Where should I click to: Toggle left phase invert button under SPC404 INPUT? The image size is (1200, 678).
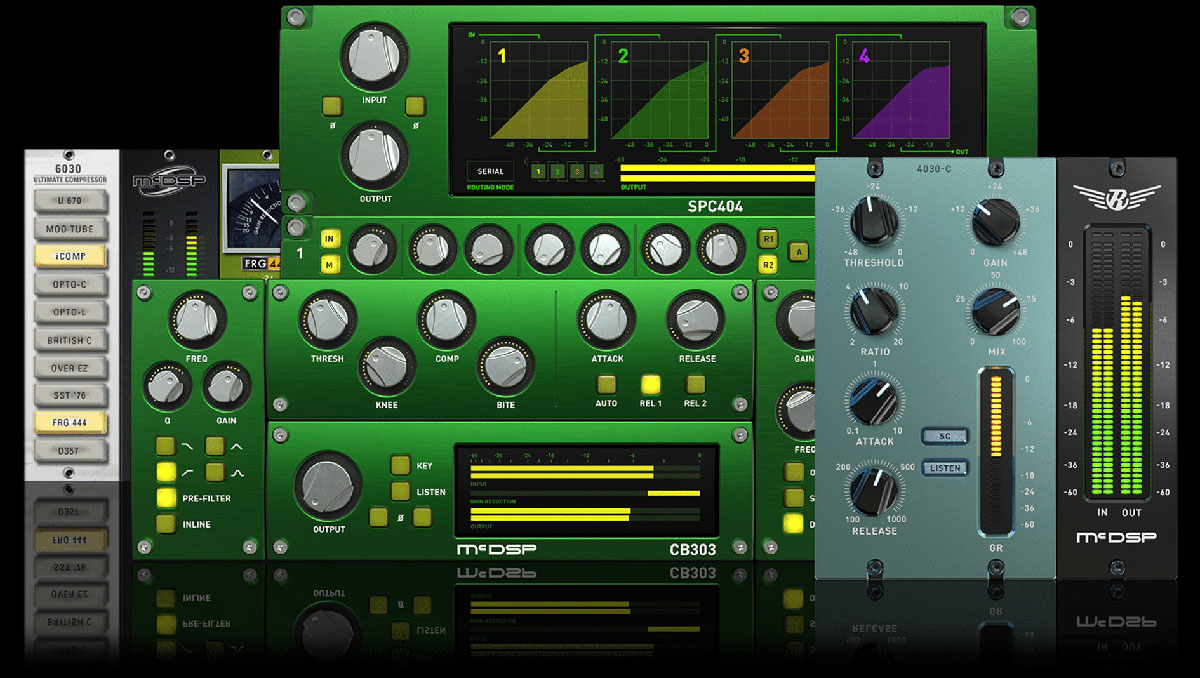pyautogui.click(x=331, y=106)
